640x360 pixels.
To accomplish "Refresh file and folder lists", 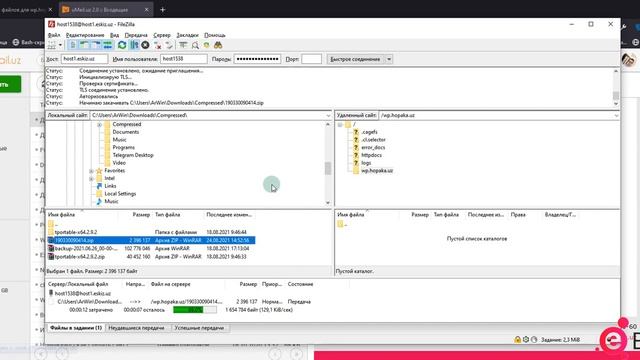I will pos(122,45).
